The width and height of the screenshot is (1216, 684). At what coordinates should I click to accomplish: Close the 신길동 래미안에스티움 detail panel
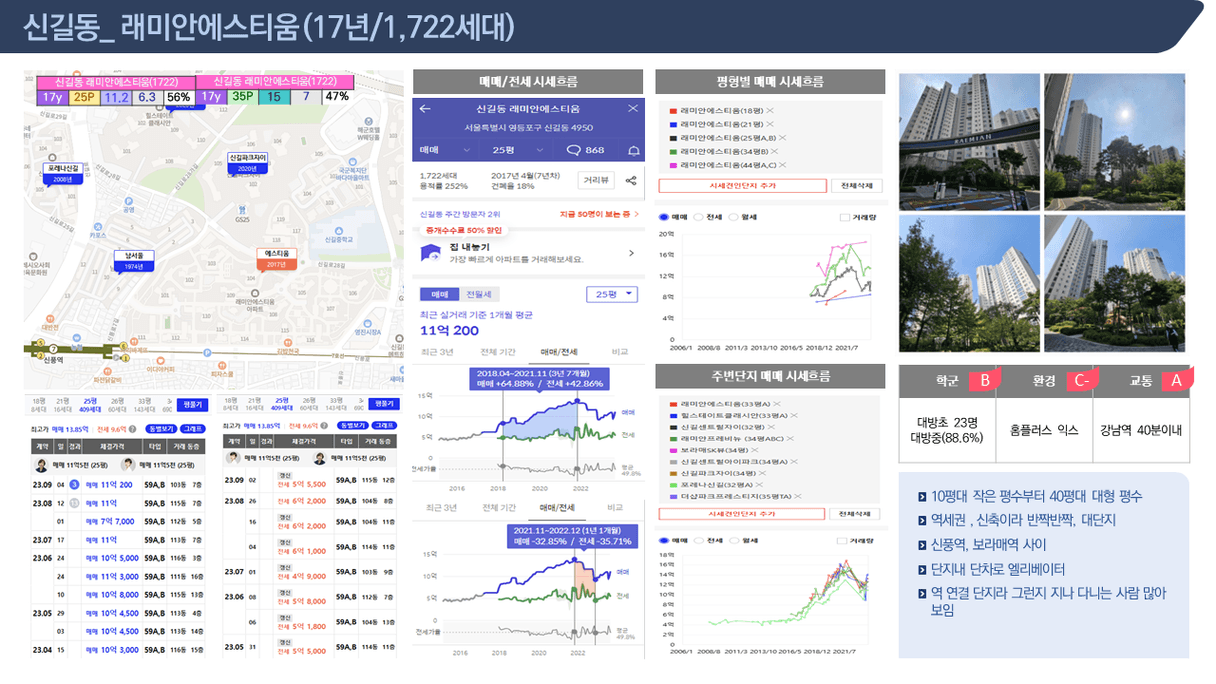(x=632, y=108)
